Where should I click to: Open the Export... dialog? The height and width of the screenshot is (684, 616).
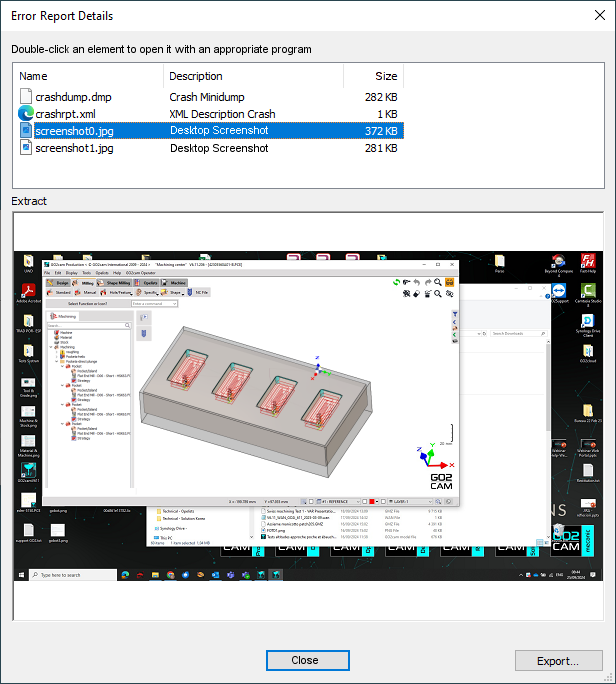(x=559, y=660)
